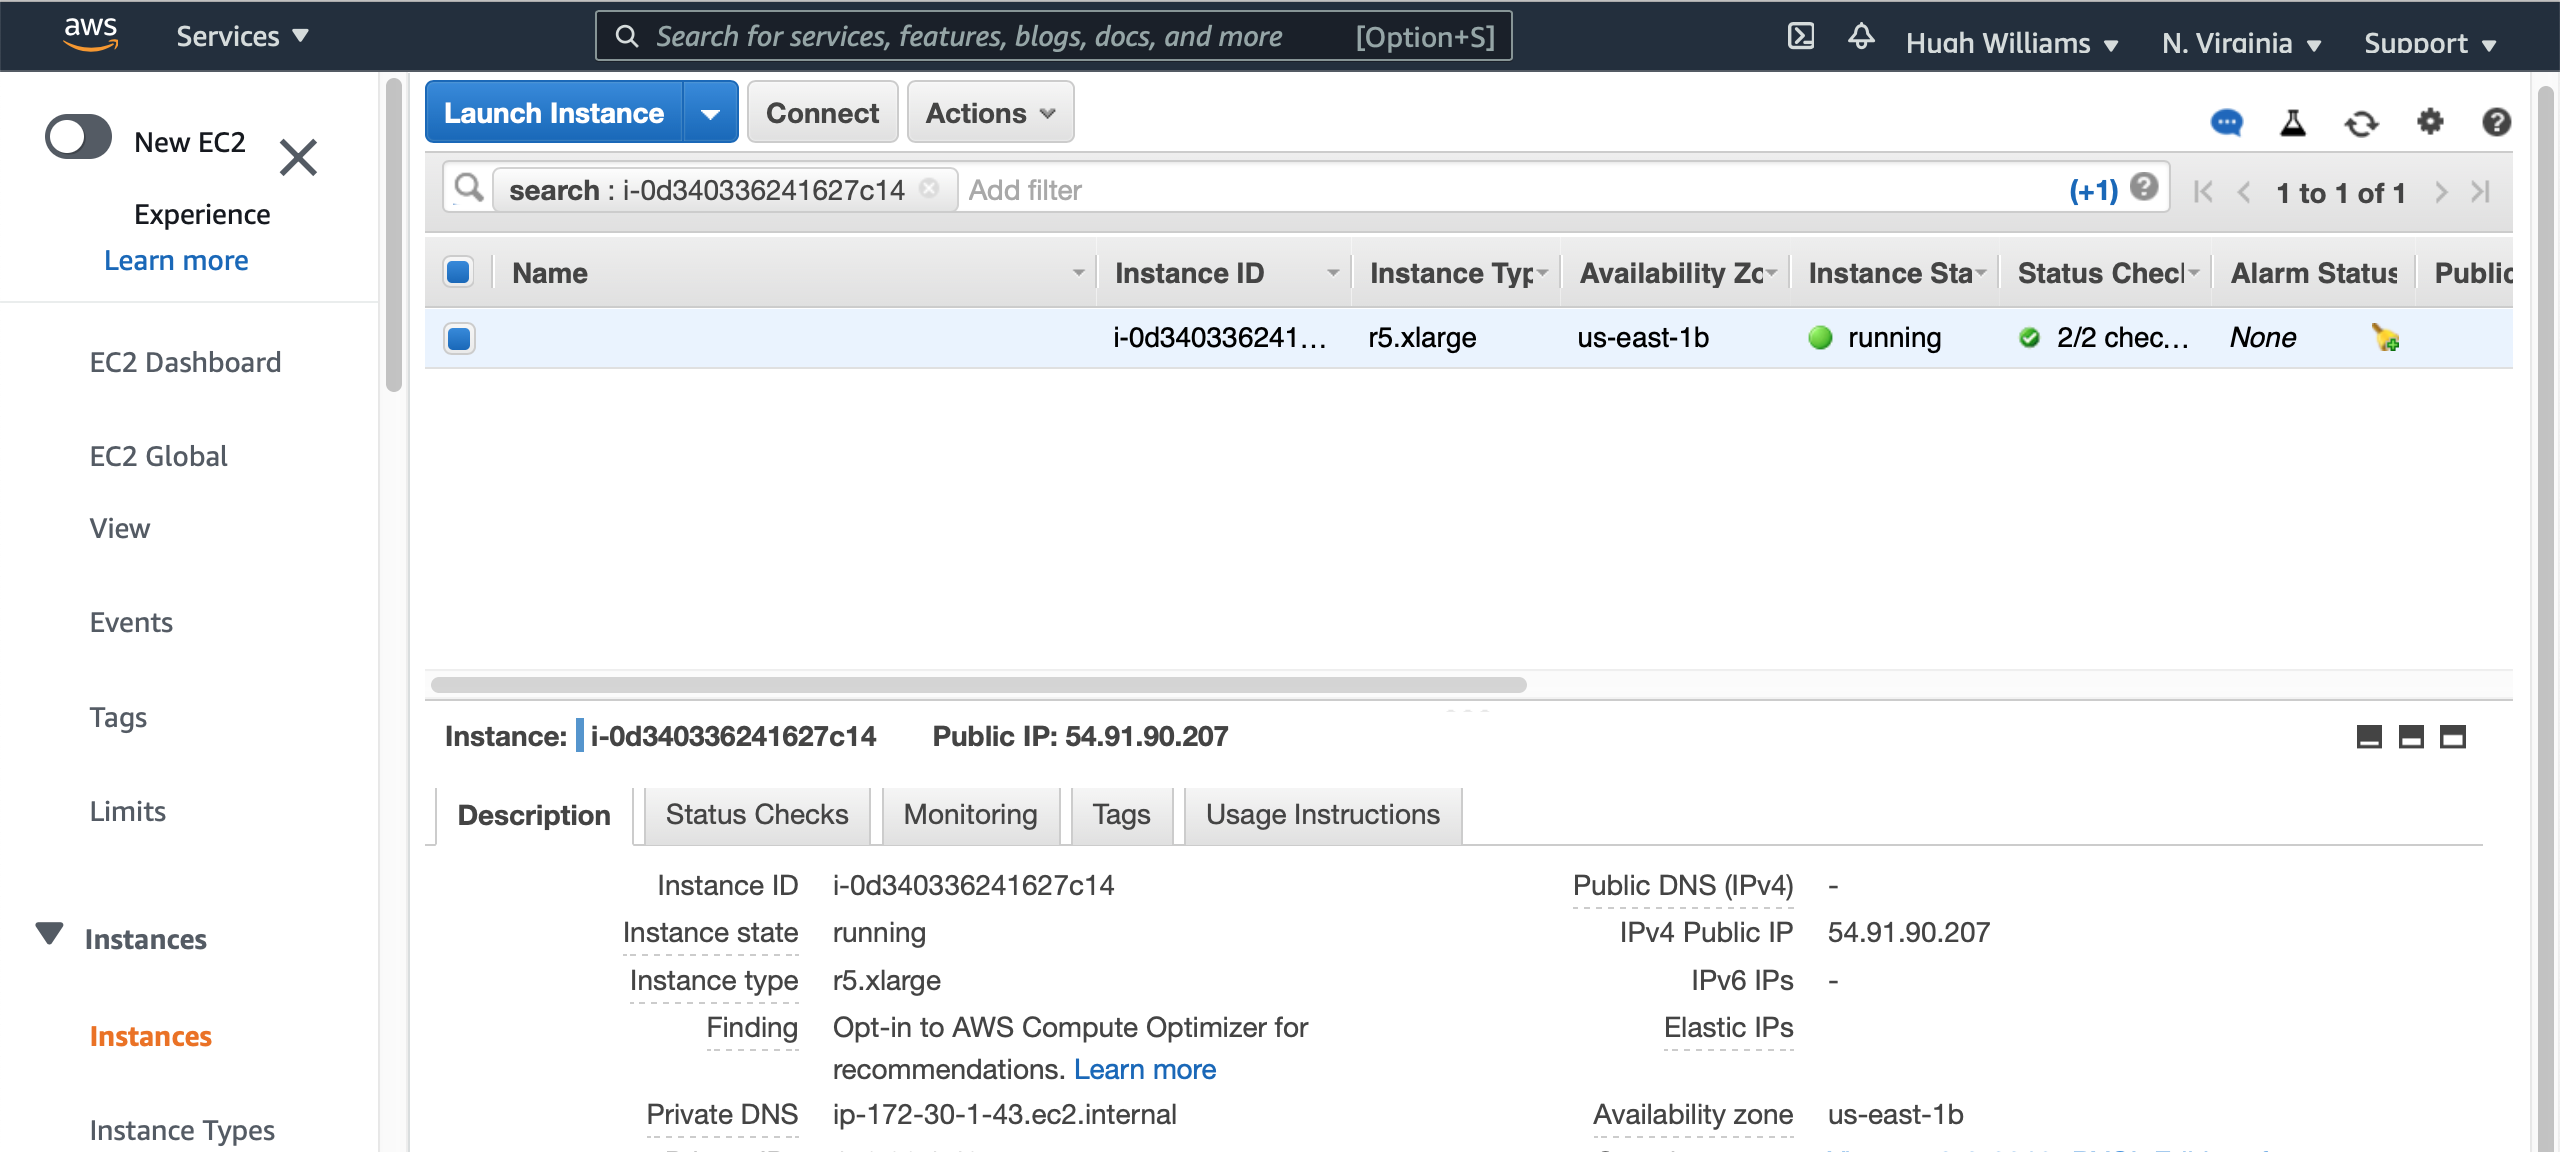Open the CloudShell terminal icon
This screenshot has height=1152, width=2560.
[1800, 37]
